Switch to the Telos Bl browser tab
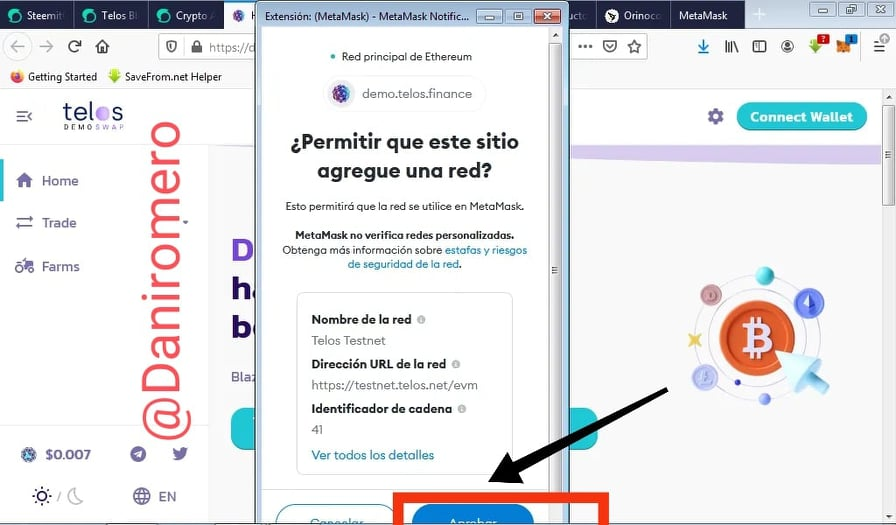 tap(111, 15)
